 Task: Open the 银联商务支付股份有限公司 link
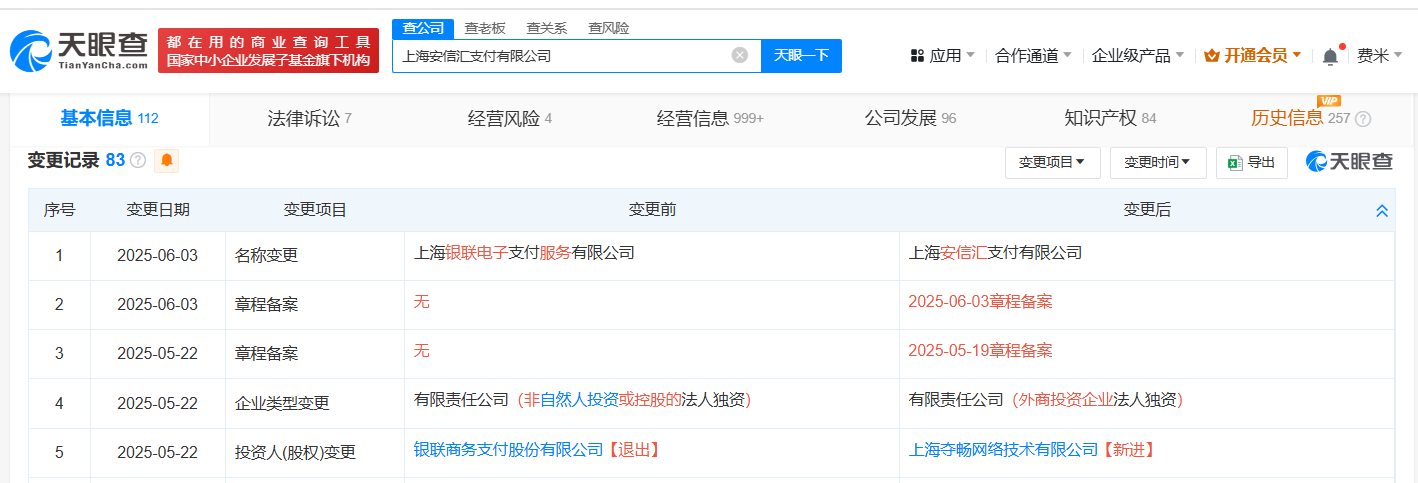(509, 450)
